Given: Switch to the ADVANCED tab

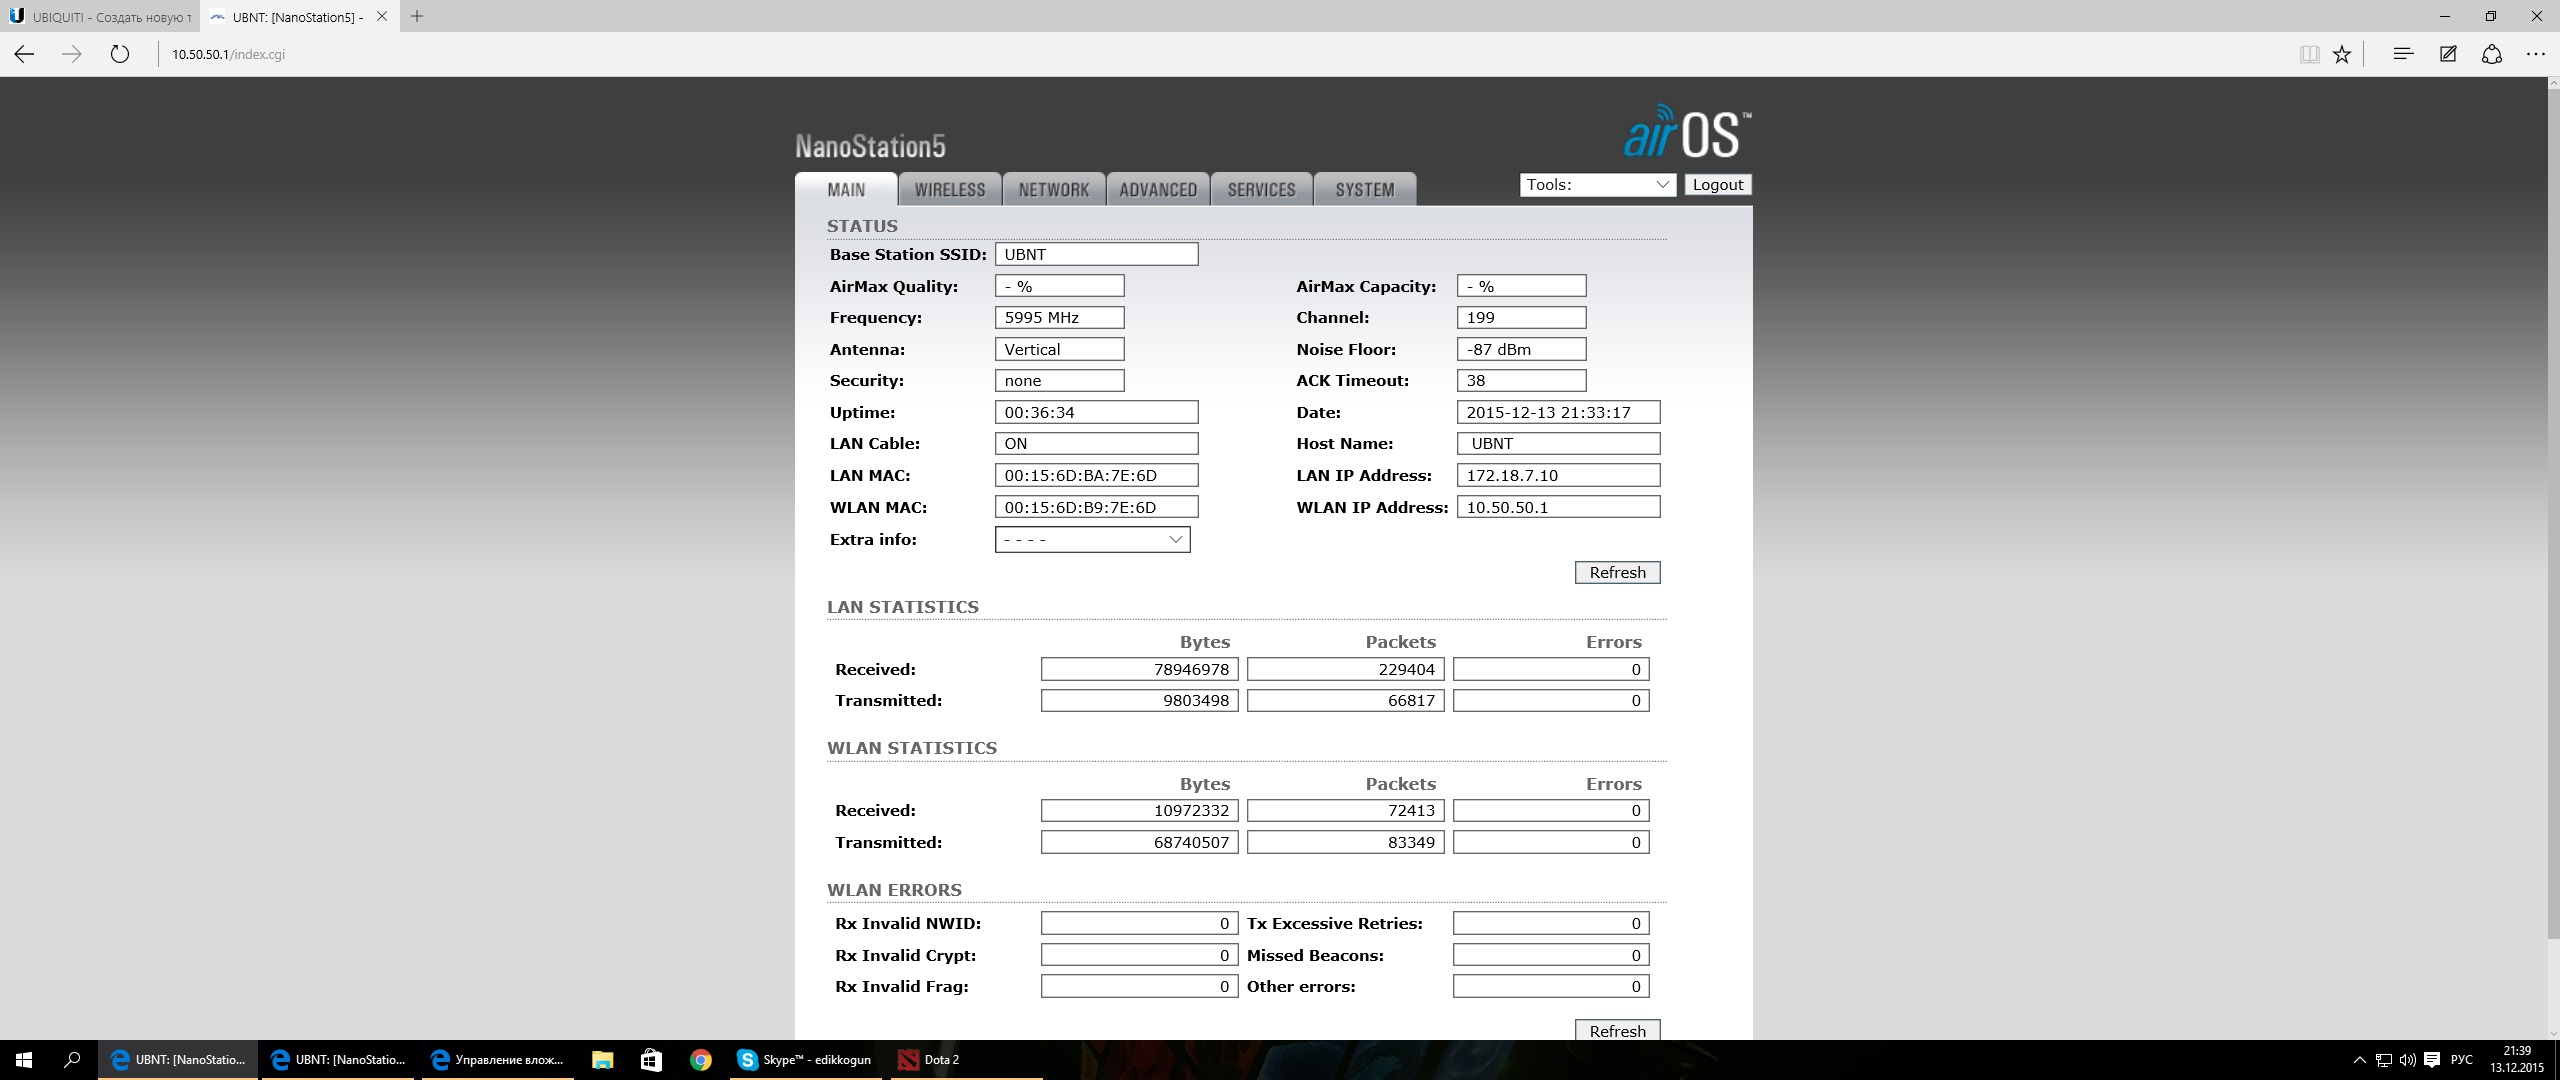Looking at the screenshot, I should [1158, 189].
